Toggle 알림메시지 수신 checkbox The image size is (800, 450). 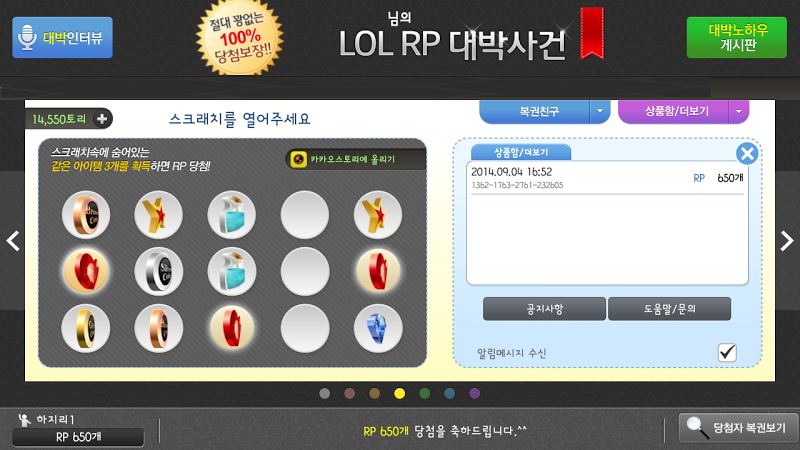tap(727, 352)
